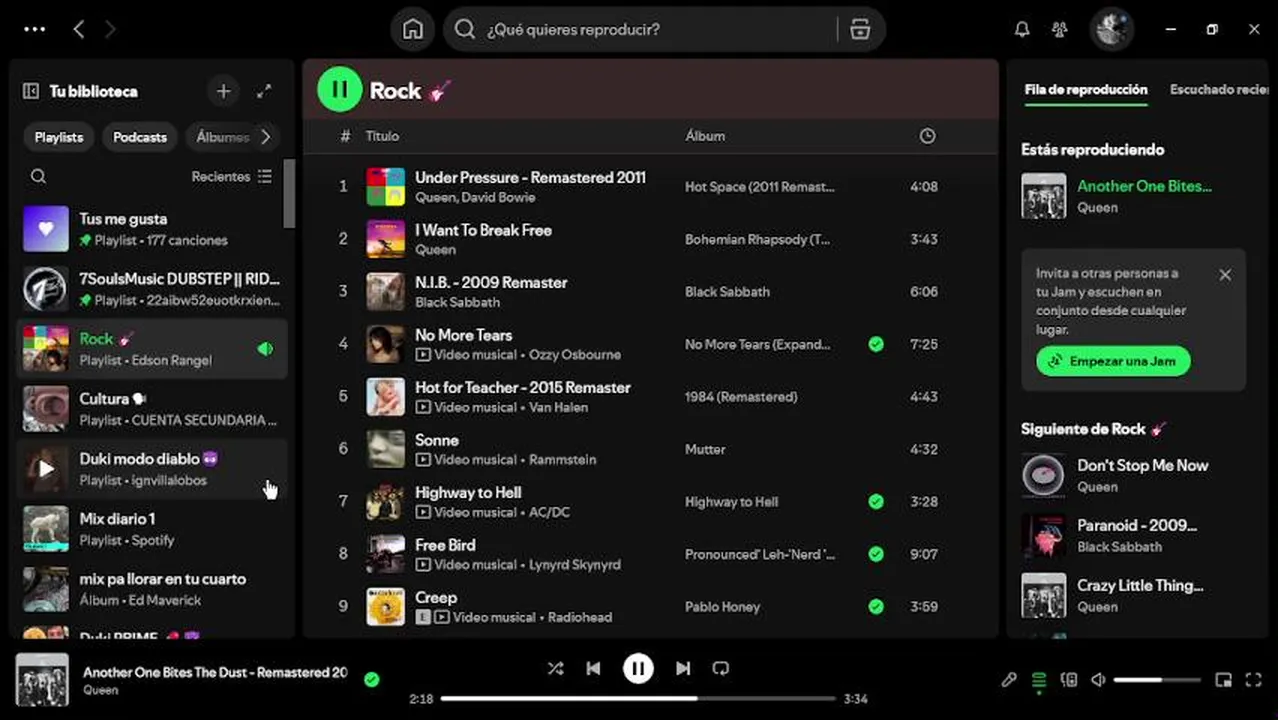This screenshot has width=1278, height=720.
Task: Play Duki modo diablo playlist thumbnail
Action: 45,469
